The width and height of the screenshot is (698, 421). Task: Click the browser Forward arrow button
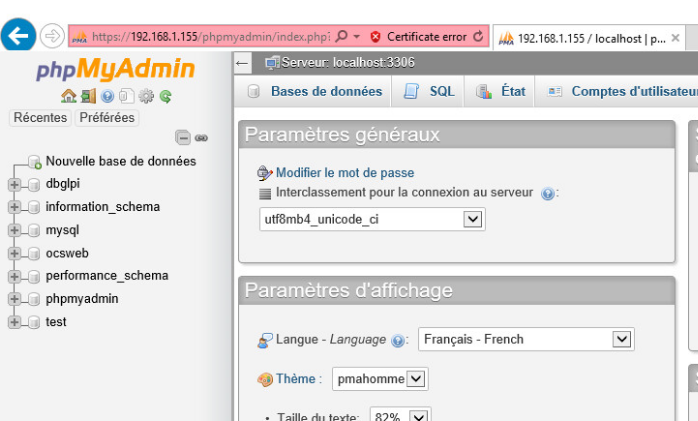pos(52,36)
